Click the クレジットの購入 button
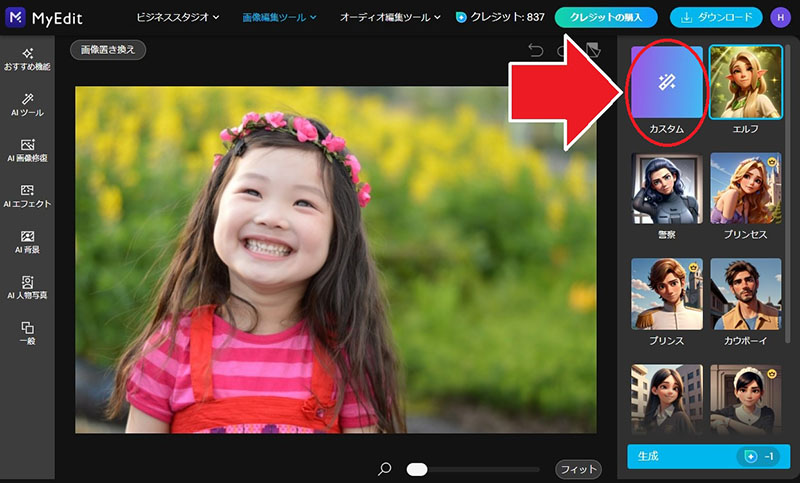800x483 pixels. pyautogui.click(x=606, y=17)
